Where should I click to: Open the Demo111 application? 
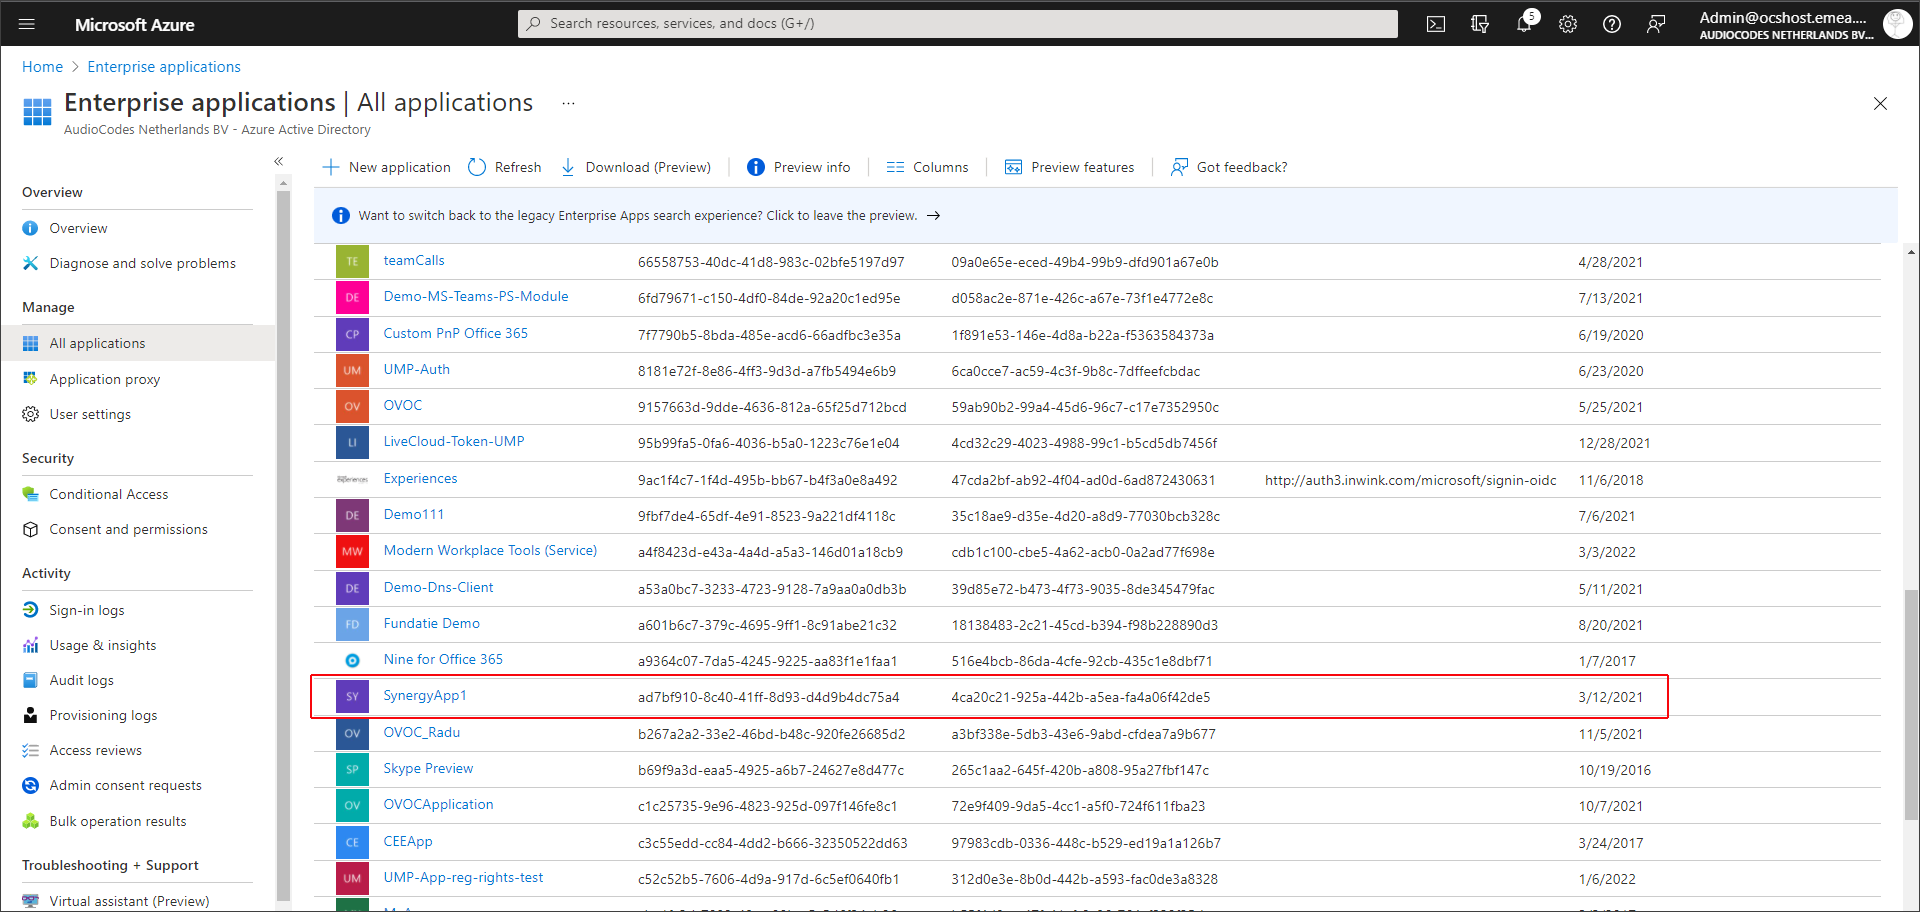(x=414, y=514)
